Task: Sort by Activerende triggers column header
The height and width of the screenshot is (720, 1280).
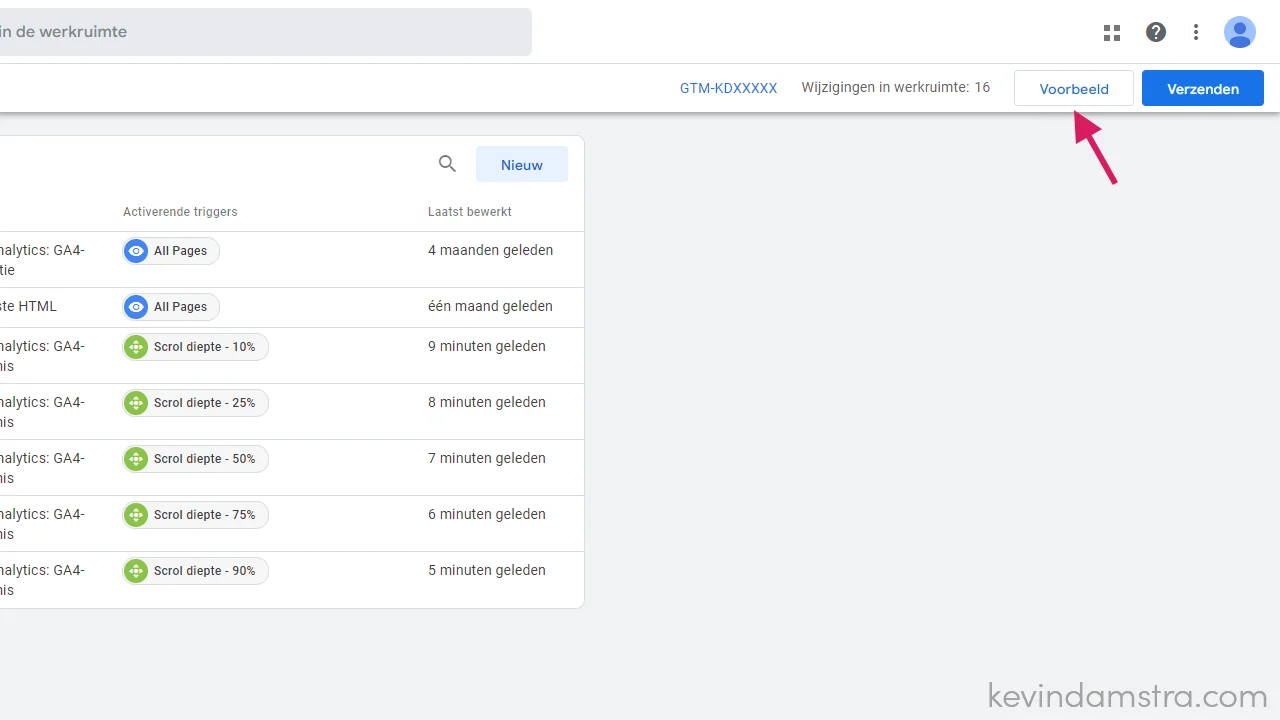Action: pyautogui.click(x=180, y=212)
